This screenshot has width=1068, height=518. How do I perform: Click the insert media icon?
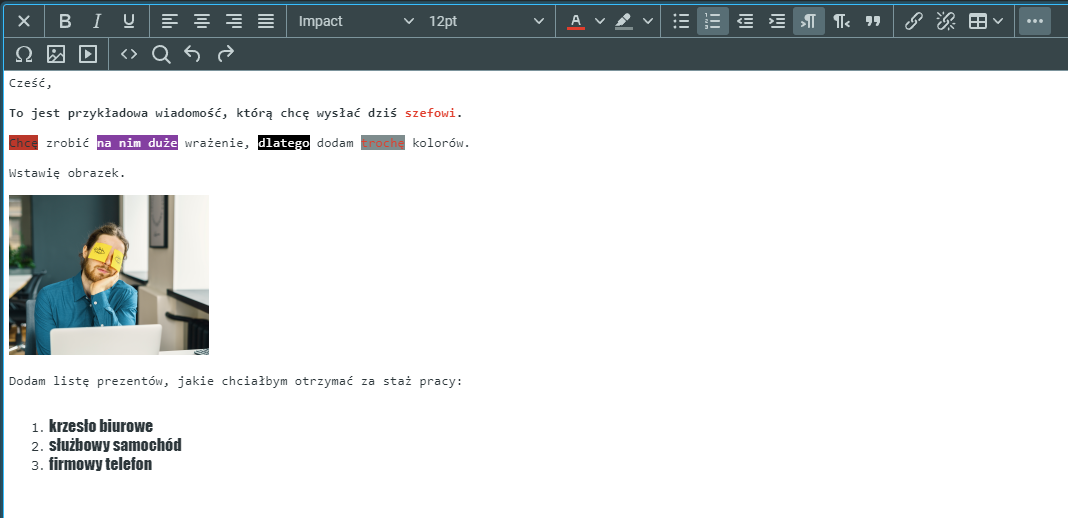click(88, 54)
